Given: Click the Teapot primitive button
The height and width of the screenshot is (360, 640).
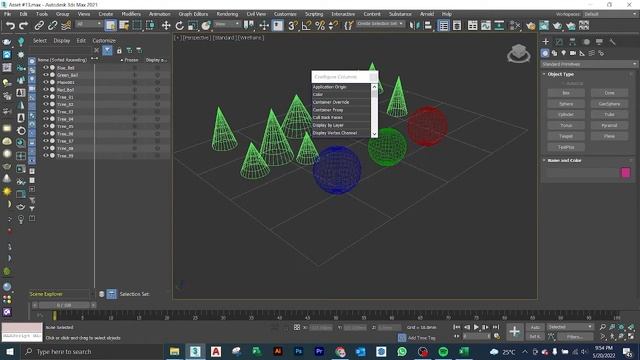Looking at the screenshot, I should (566, 136).
